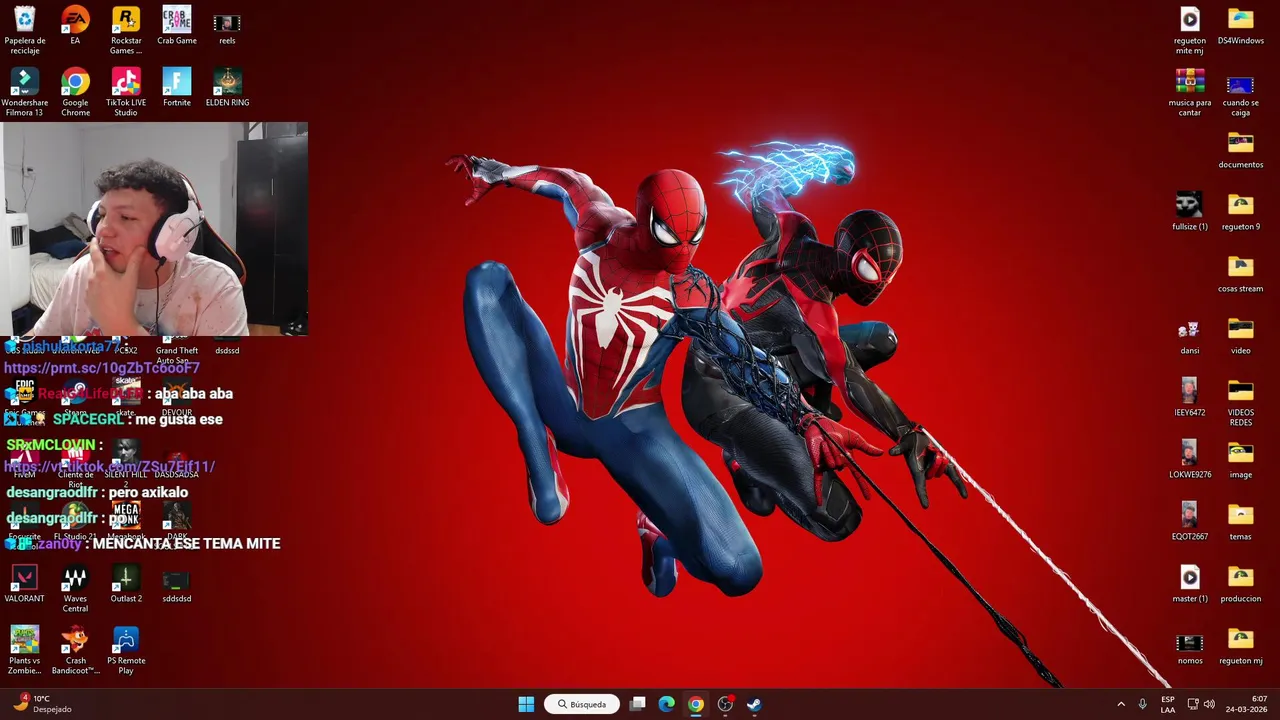Screen dimensions: 1280x720
Task: Open the regueton mite mj media file
Action: point(1189,30)
